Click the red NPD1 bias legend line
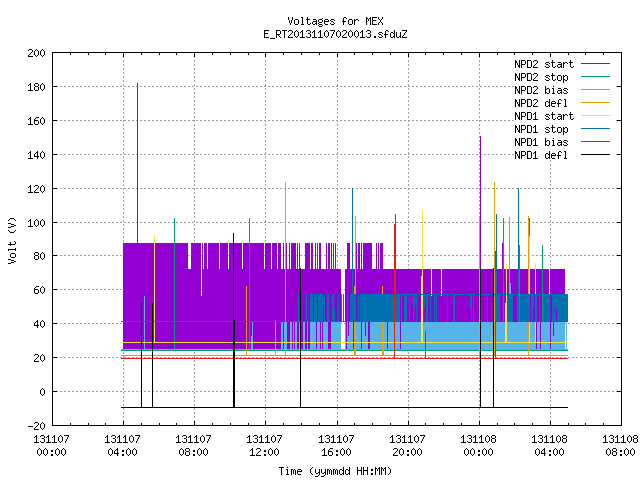The height and width of the screenshot is (480, 640). [x=595, y=142]
